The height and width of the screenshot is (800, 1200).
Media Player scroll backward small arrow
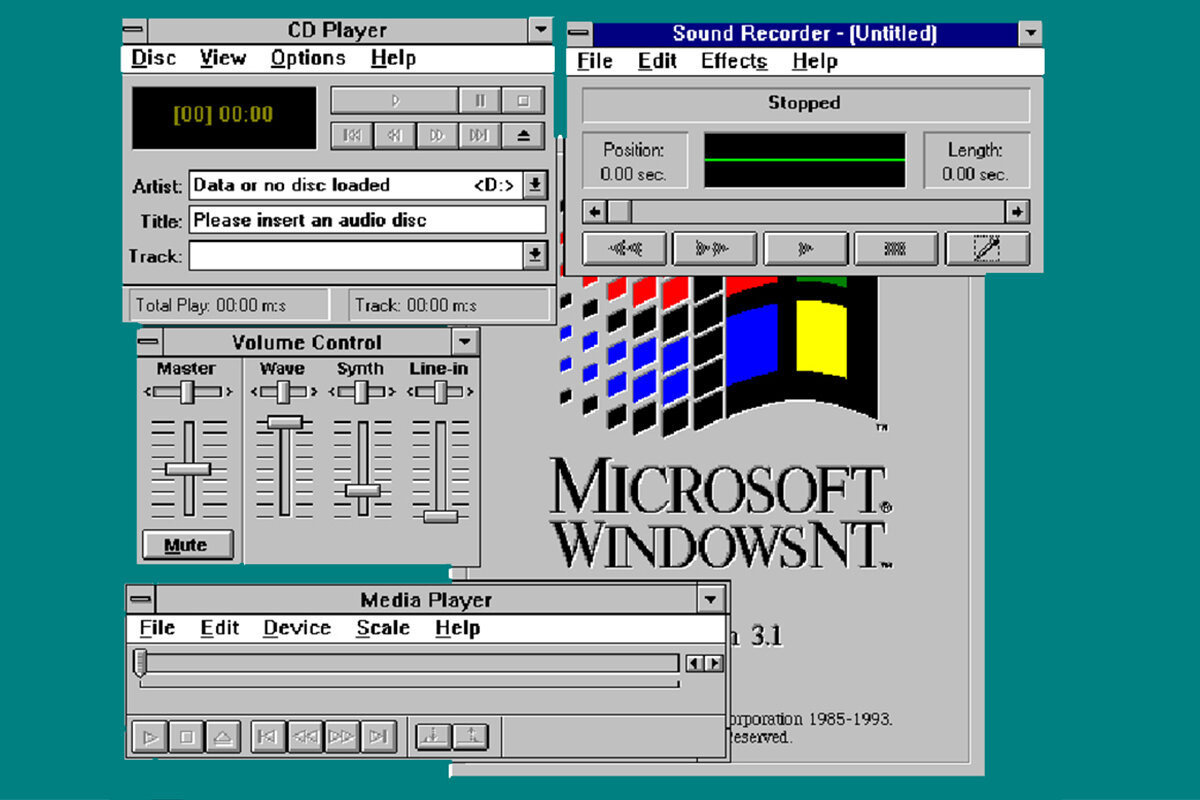click(x=695, y=663)
